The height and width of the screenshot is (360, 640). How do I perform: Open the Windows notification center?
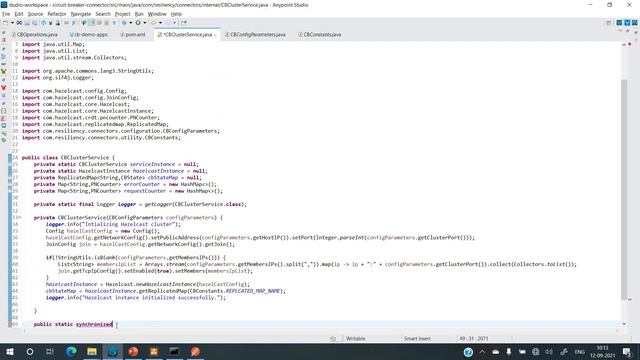627,352
